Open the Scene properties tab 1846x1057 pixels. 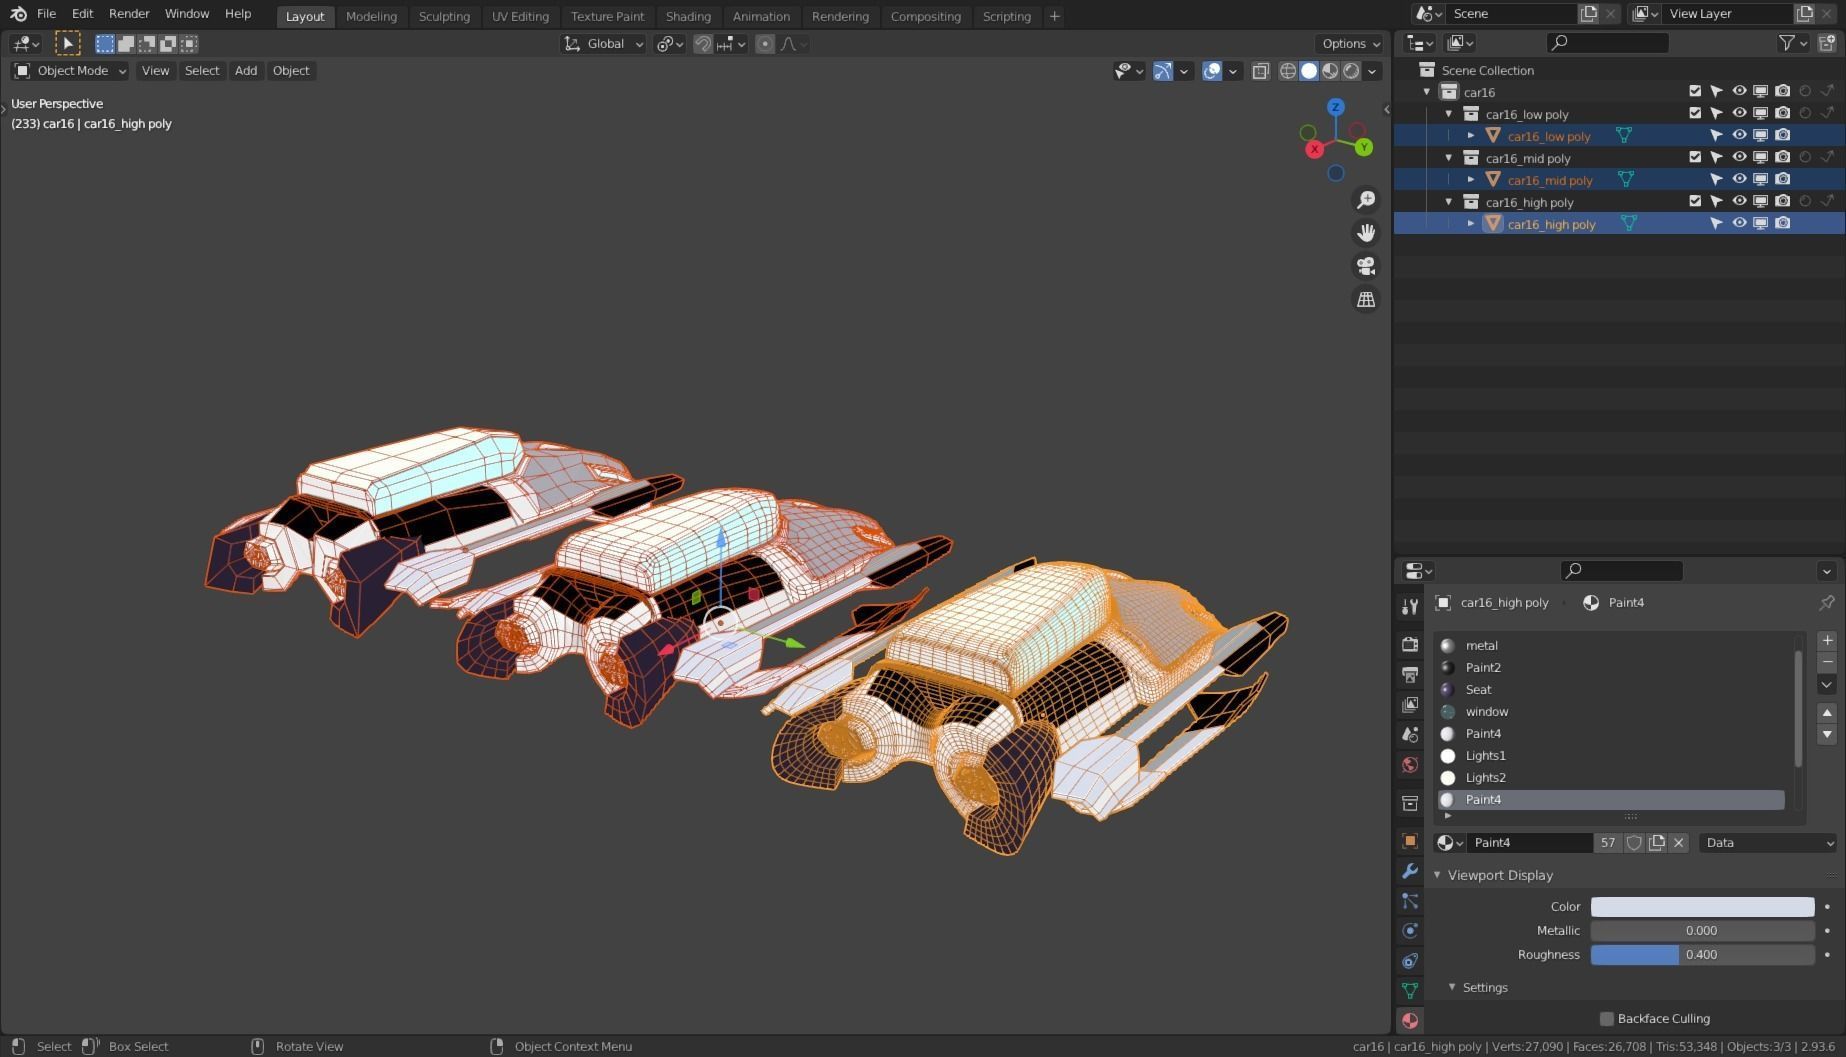(x=1409, y=735)
